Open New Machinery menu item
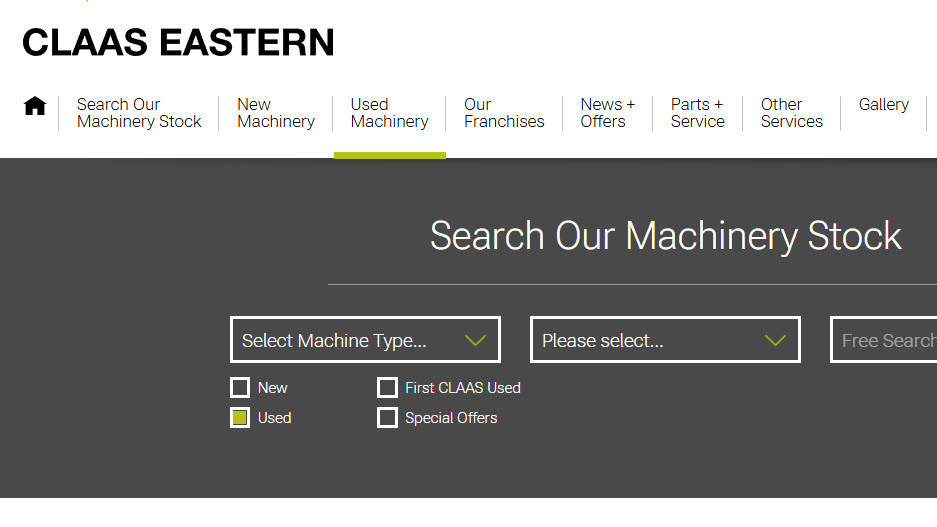This screenshot has height=527, width=937. click(x=275, y=113)
